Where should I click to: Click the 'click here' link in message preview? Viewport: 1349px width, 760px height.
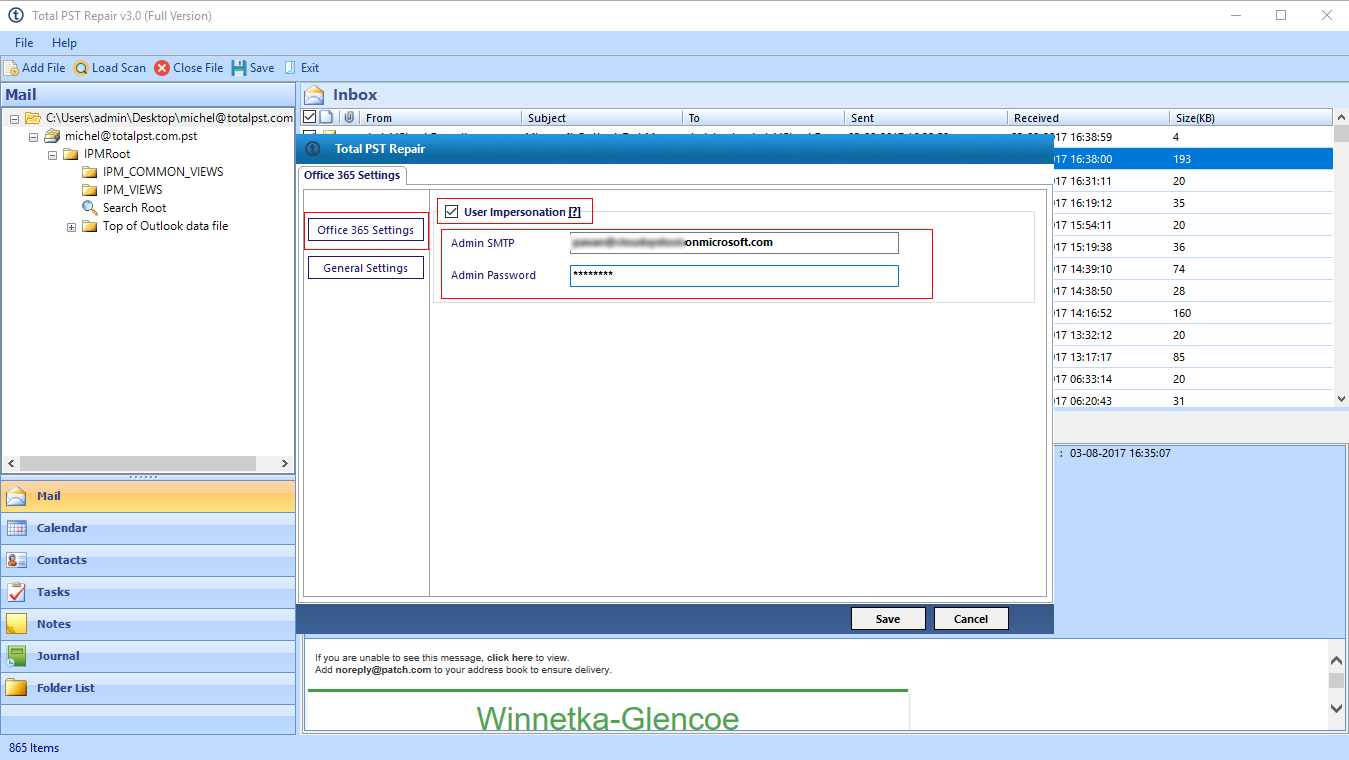pos(510,658)
